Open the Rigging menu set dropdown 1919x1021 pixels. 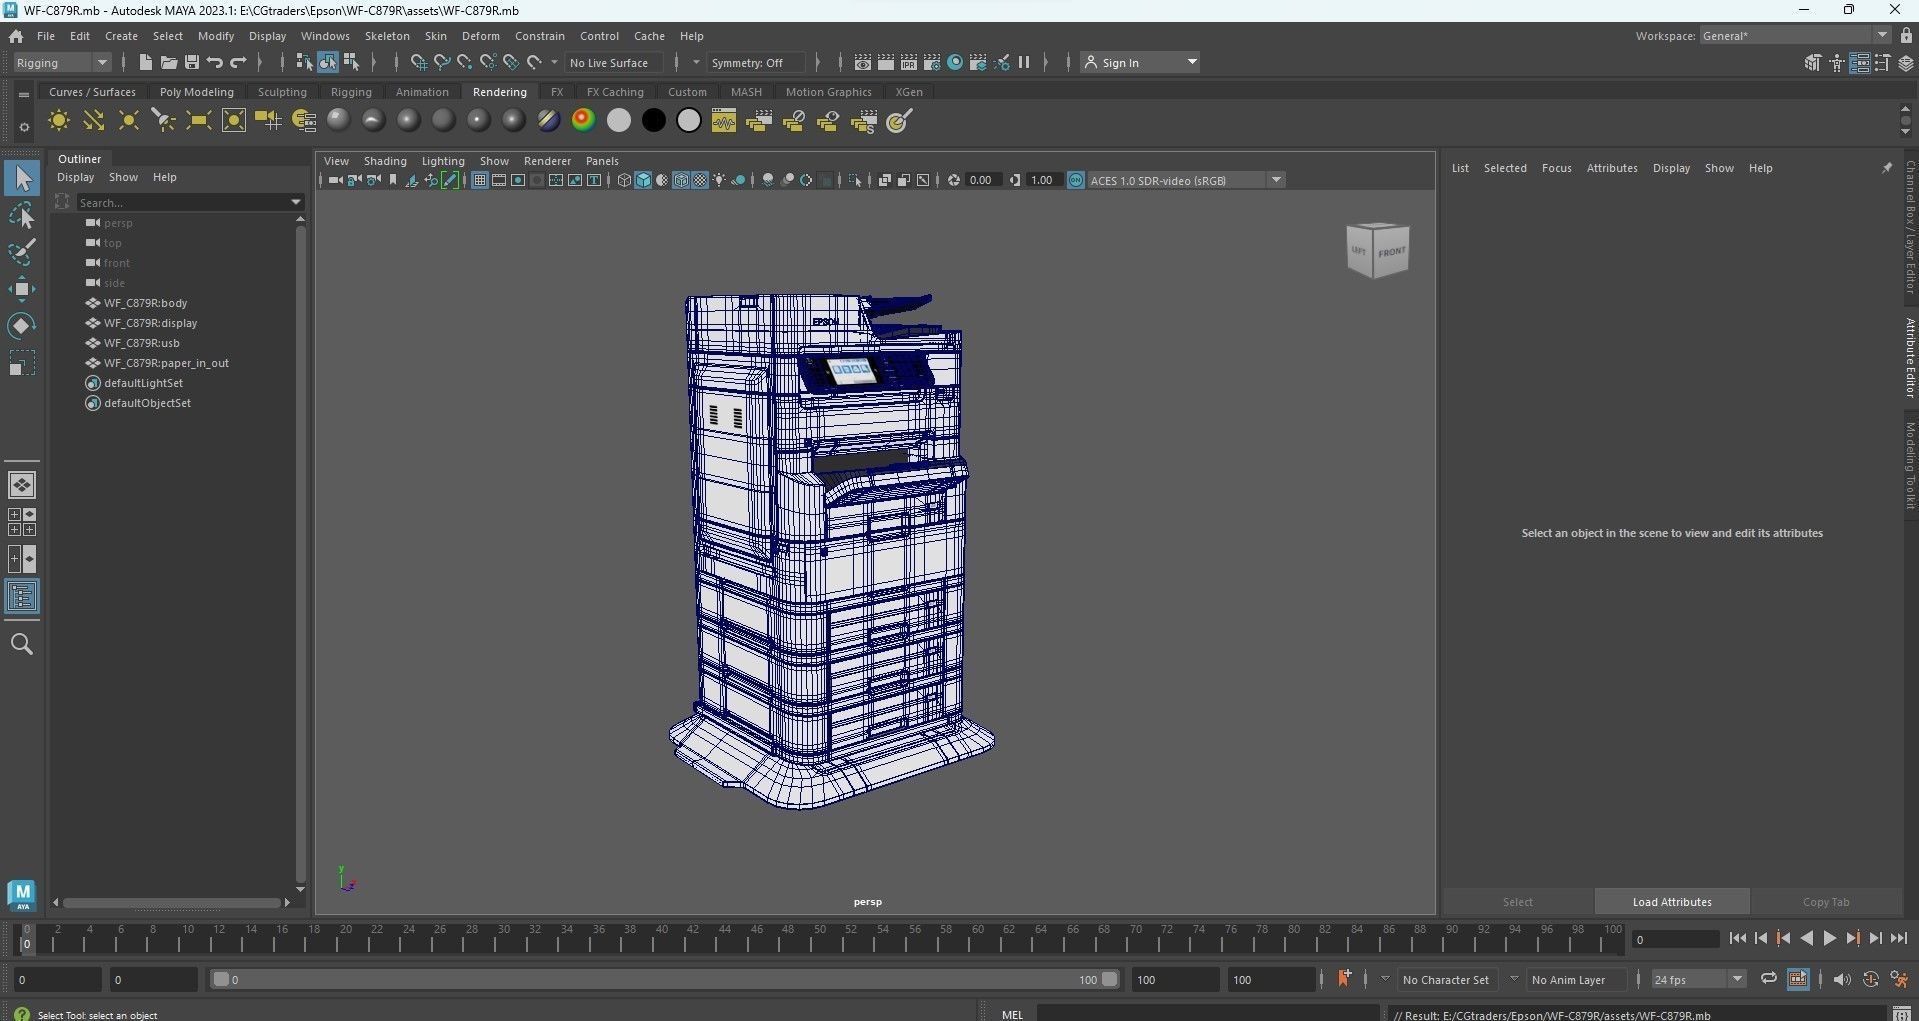pyautogui.click(x=62, y=62)
